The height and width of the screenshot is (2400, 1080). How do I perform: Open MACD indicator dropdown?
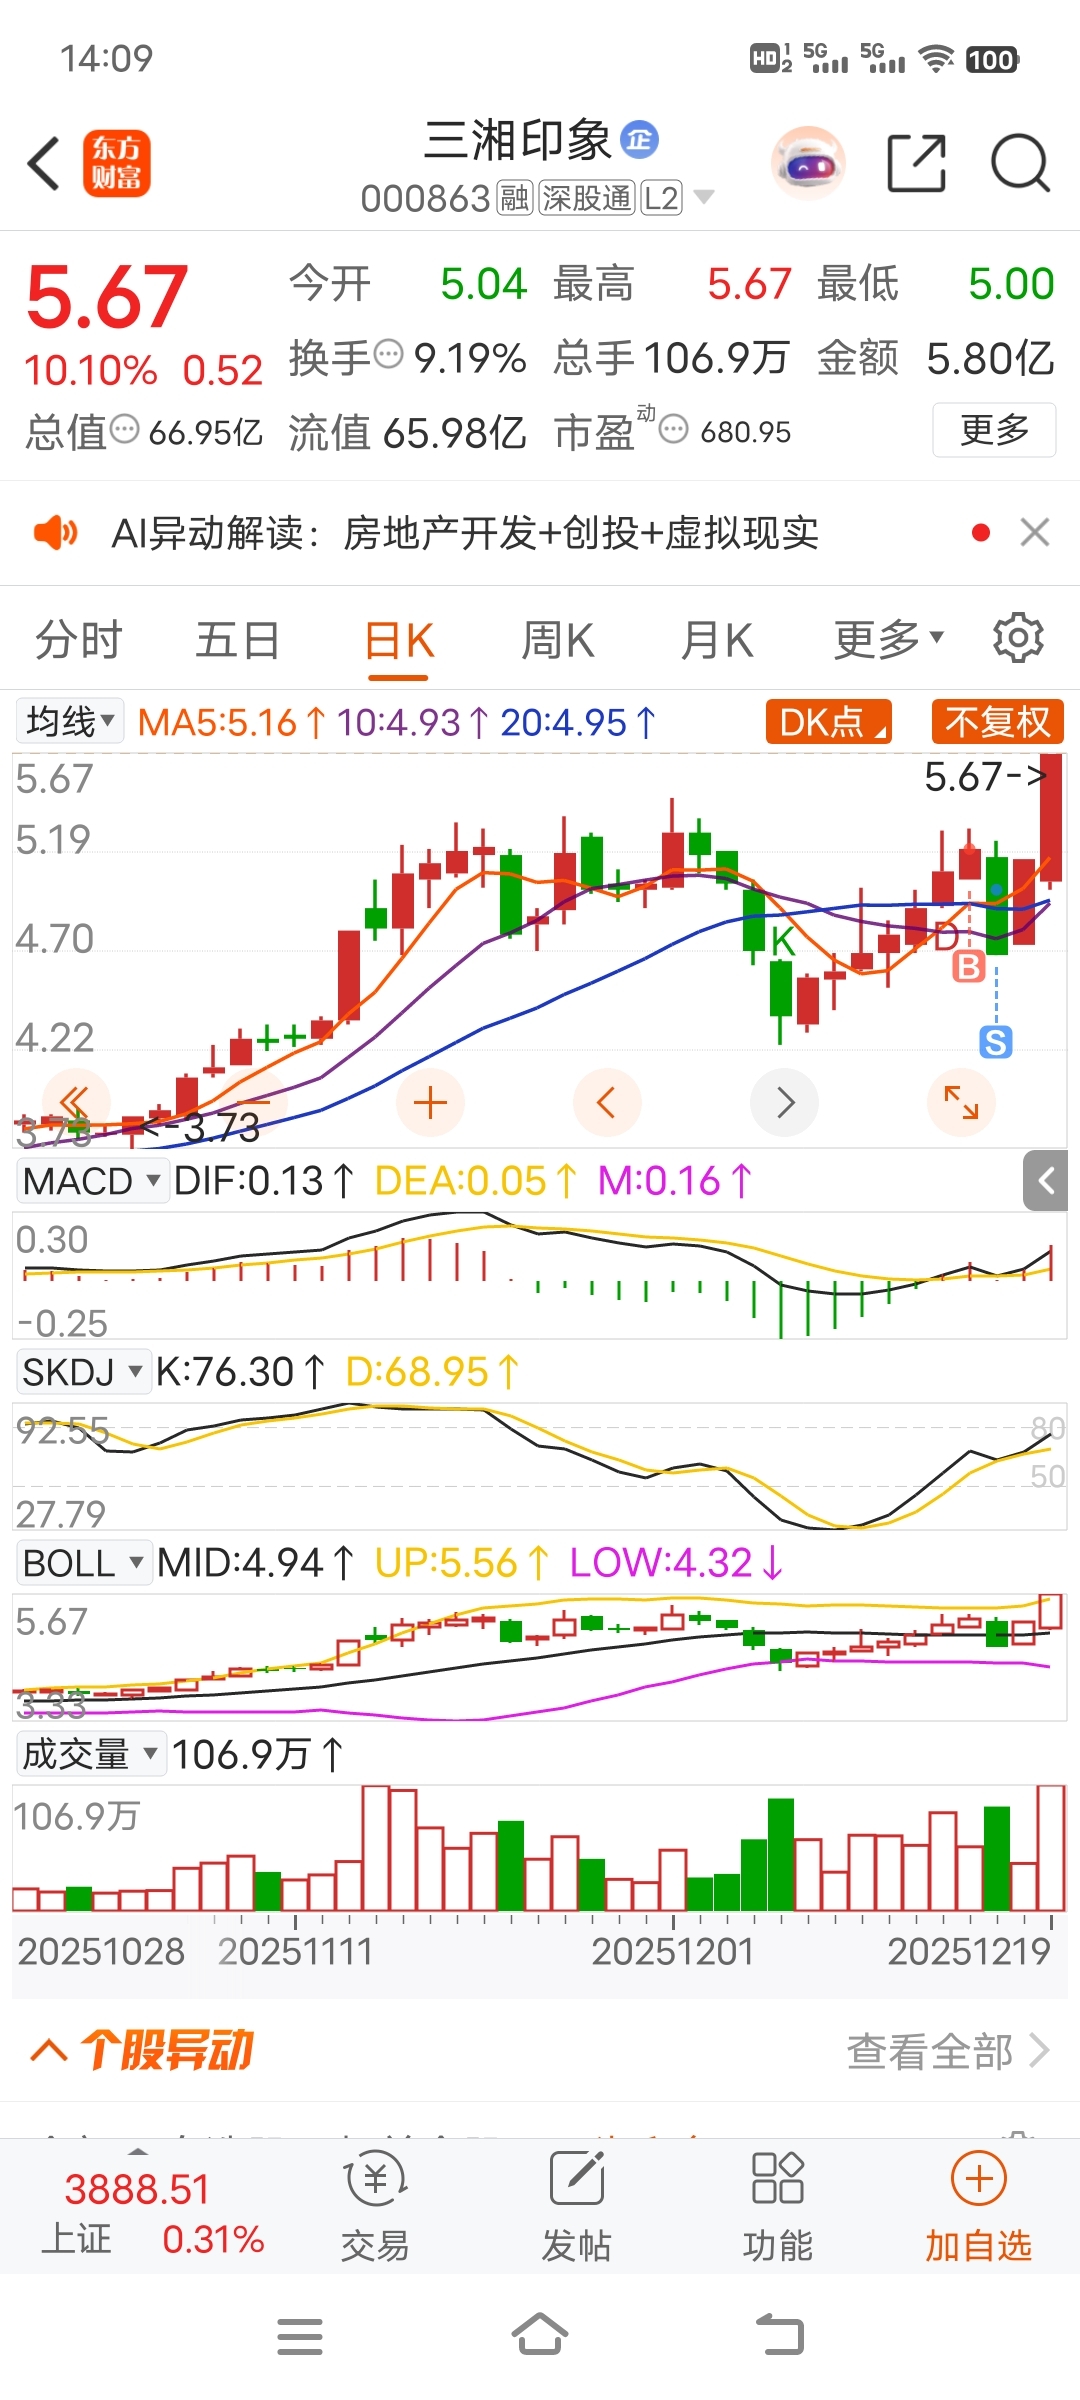point(91,1181)
